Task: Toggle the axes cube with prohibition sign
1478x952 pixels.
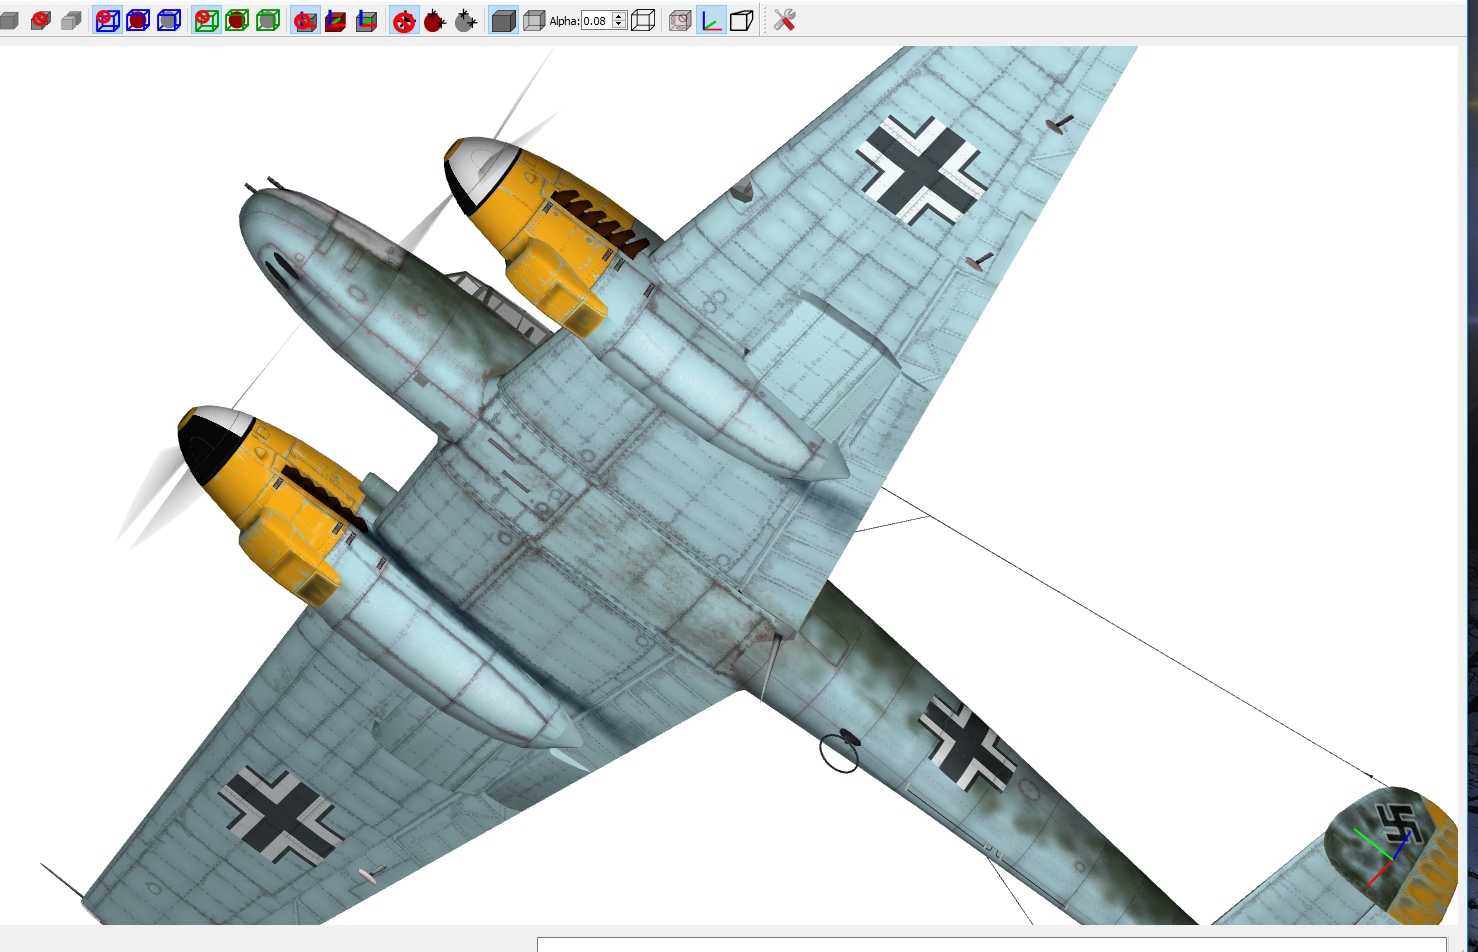Action: click(x=305, y=20)
